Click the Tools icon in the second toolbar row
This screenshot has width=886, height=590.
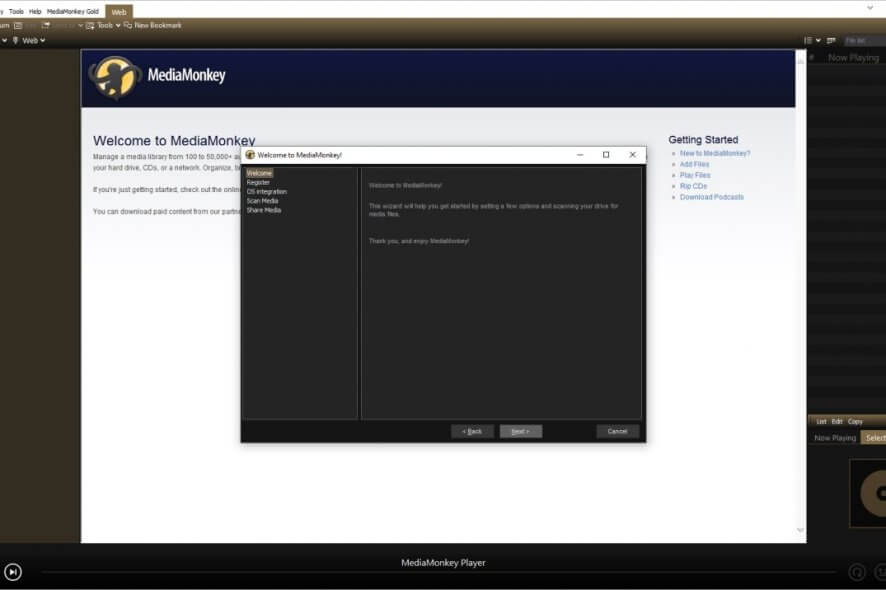coord(90,25)
